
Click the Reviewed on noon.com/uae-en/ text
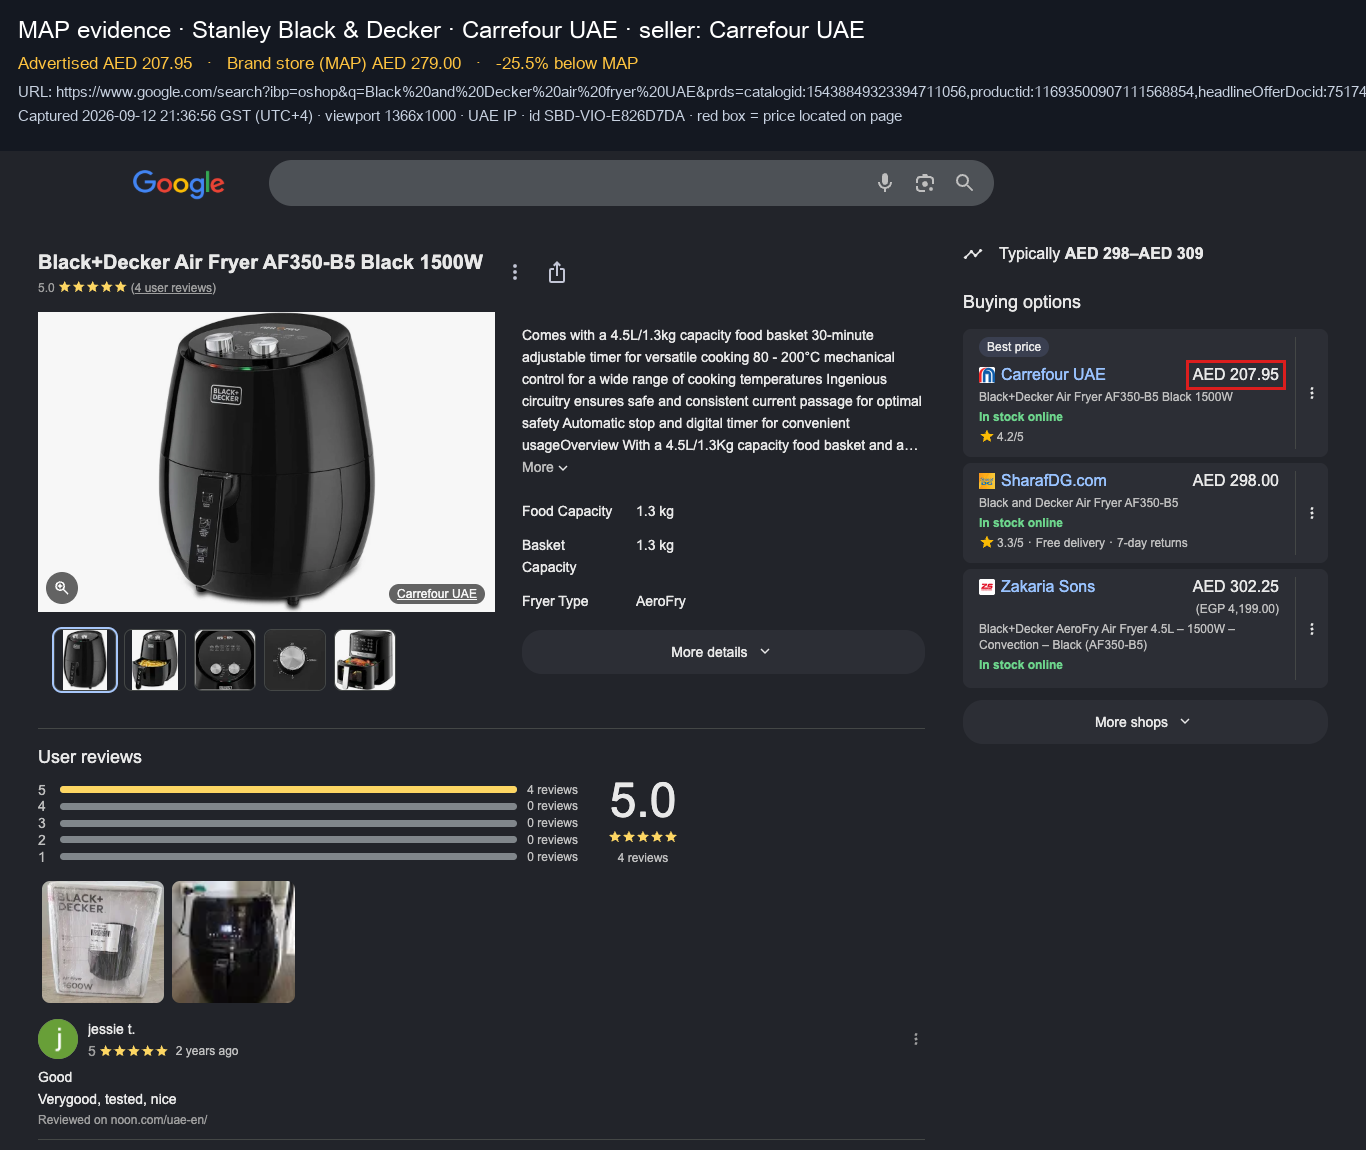[123, 1120]
